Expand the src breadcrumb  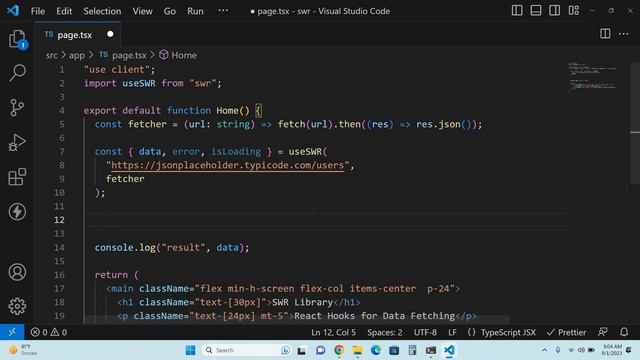[x=51, y=55]
